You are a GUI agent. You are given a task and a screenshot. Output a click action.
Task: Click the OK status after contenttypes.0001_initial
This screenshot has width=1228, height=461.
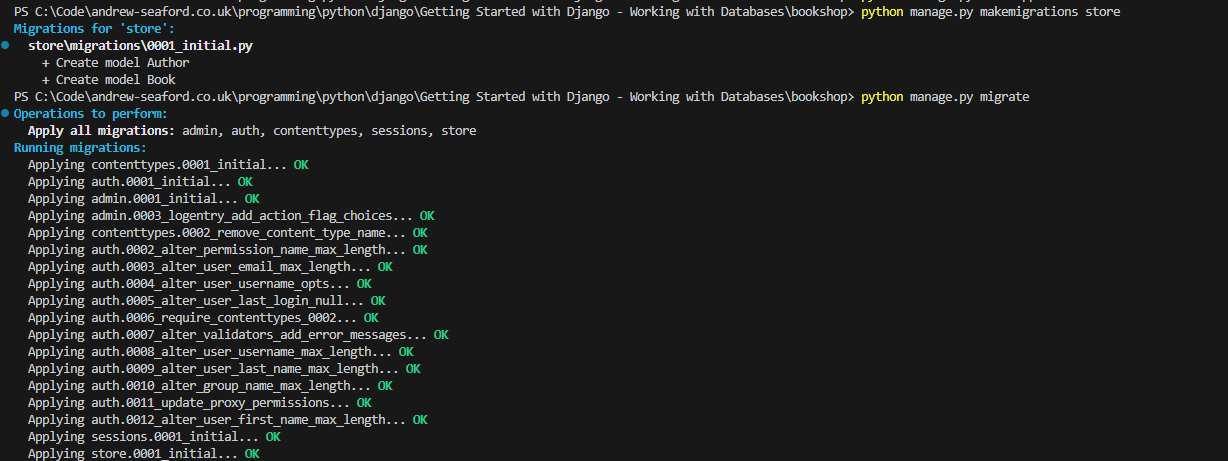[301, 165]
